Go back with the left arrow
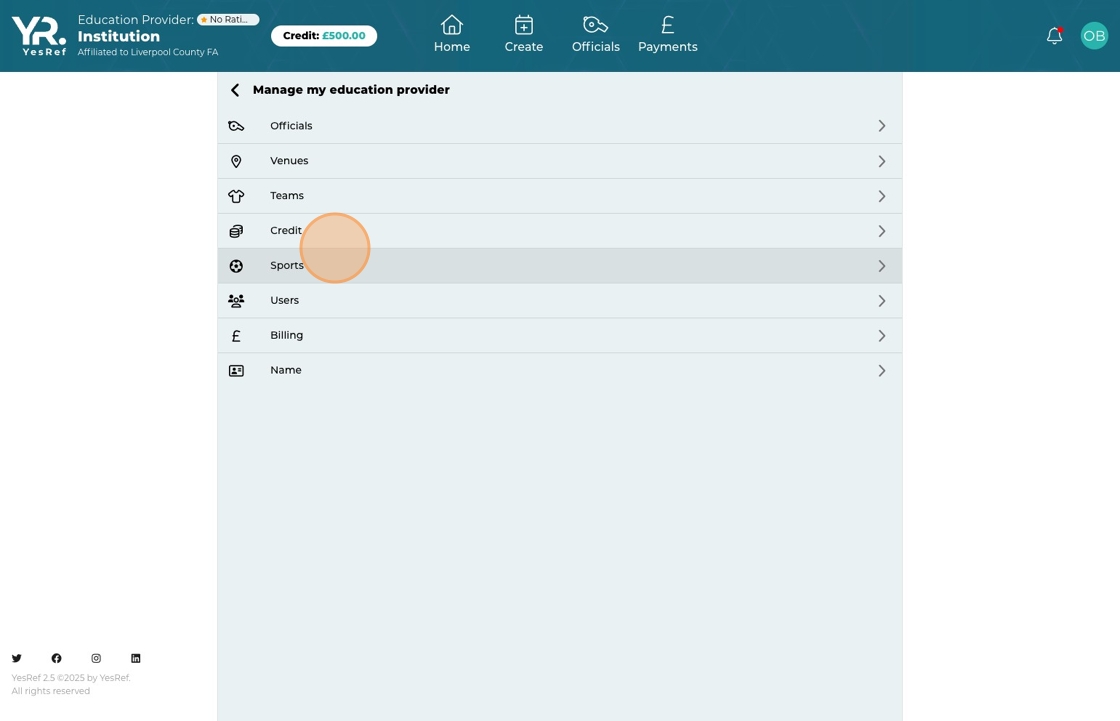Screen dimensions: 1120x721 [x=235, y=90]
